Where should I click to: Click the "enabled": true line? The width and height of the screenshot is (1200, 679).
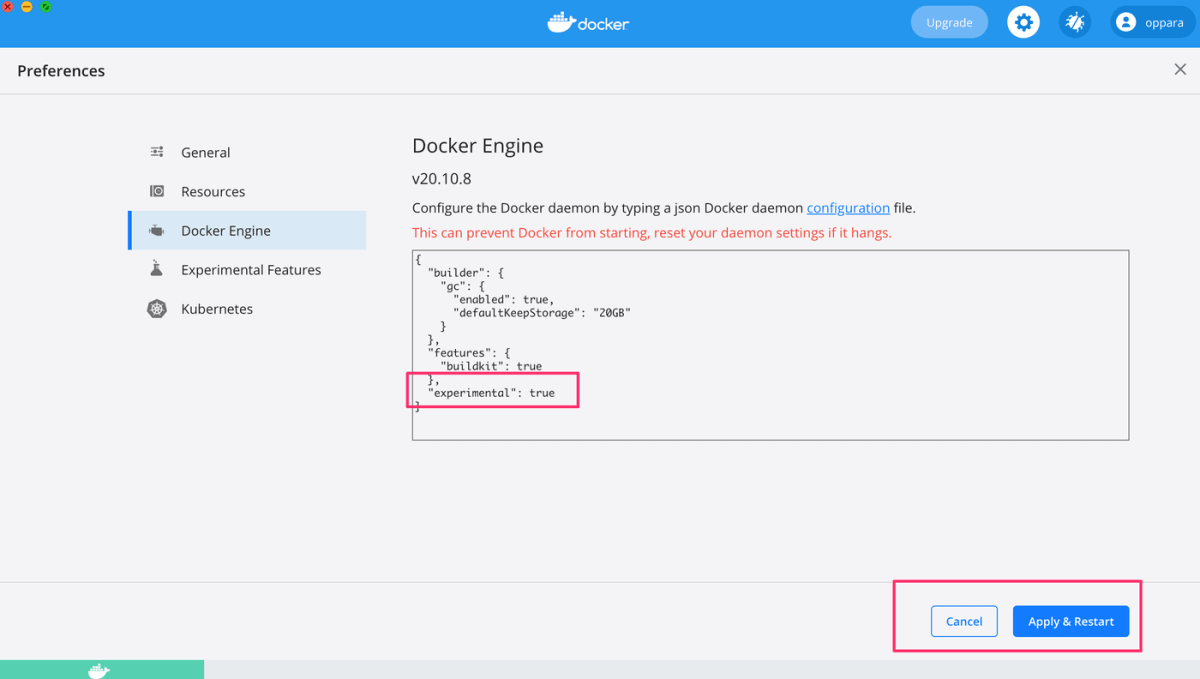503,299
